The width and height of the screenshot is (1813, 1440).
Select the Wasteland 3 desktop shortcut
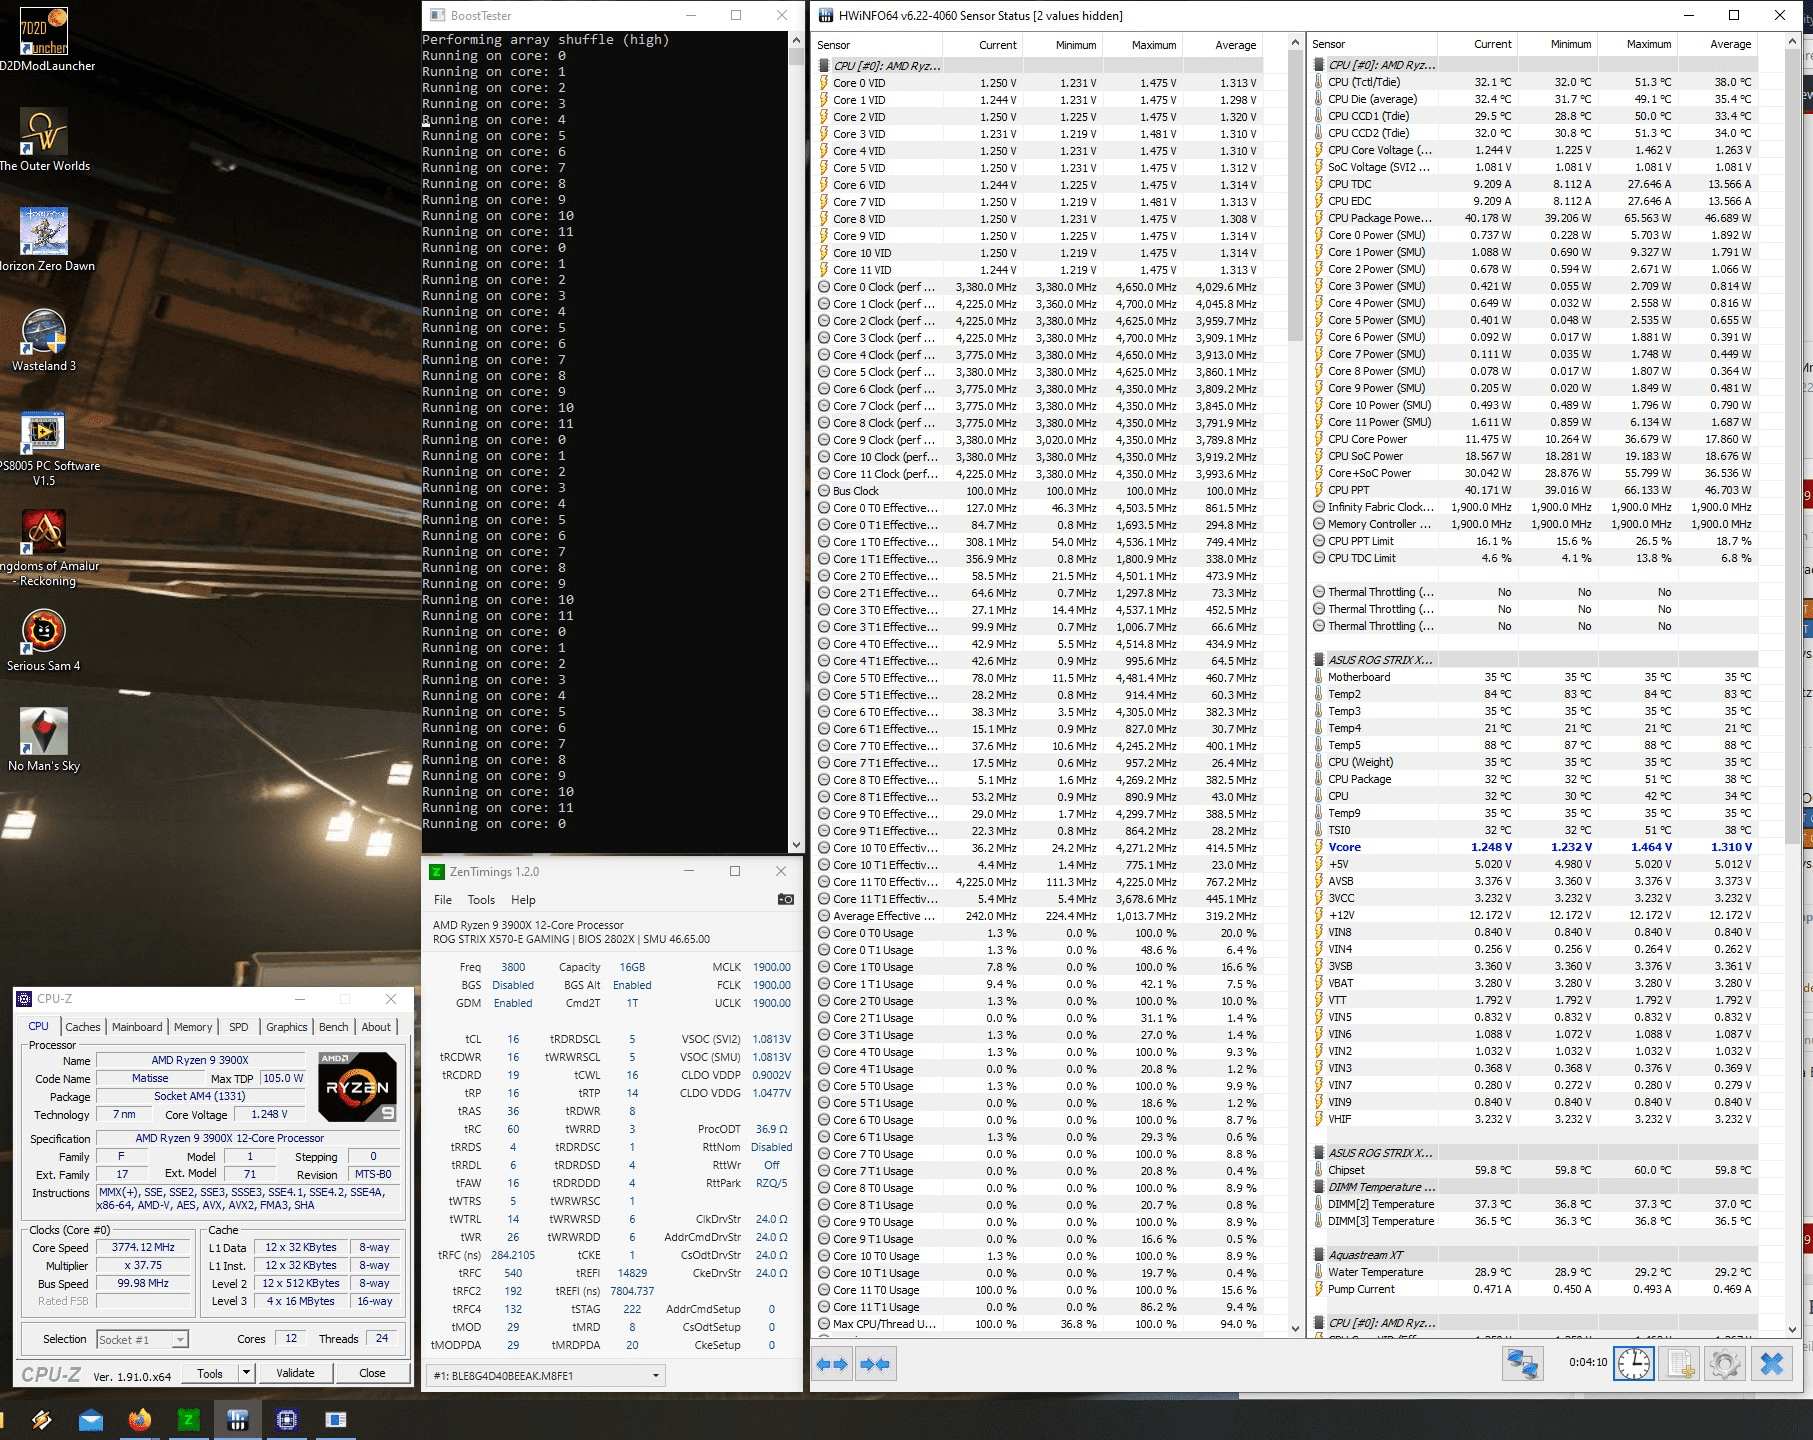(x=44, y=340)
